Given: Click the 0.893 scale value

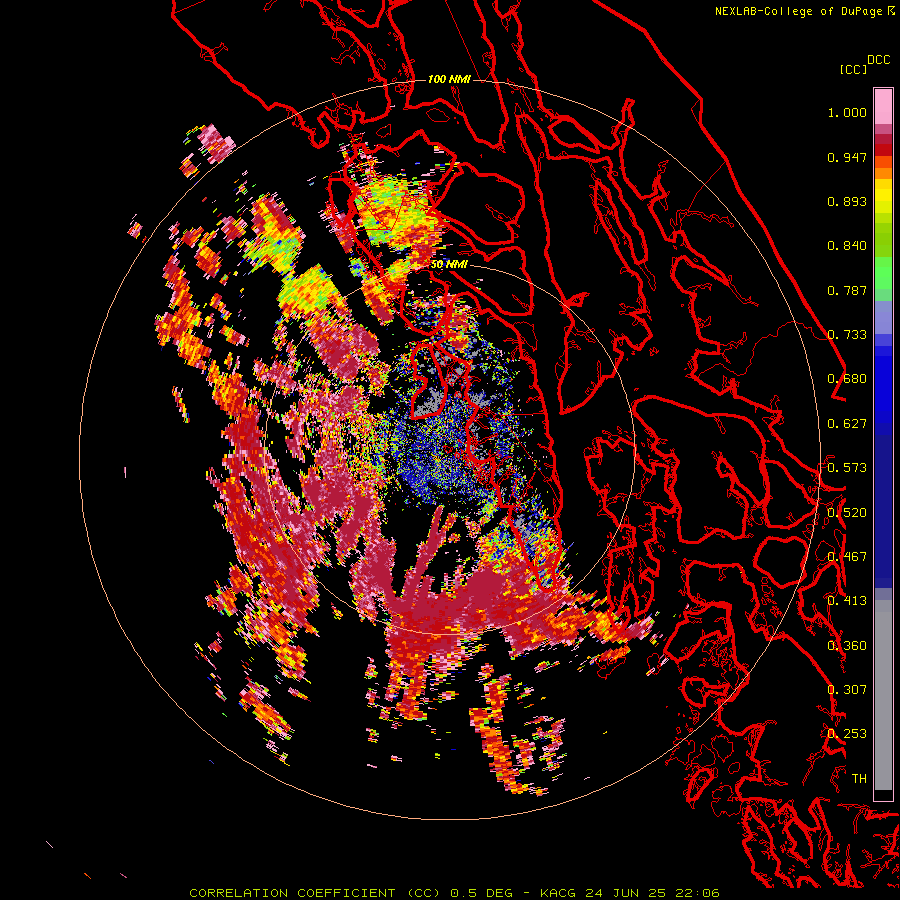Looking at the screenshot, I should coord(847,201).
